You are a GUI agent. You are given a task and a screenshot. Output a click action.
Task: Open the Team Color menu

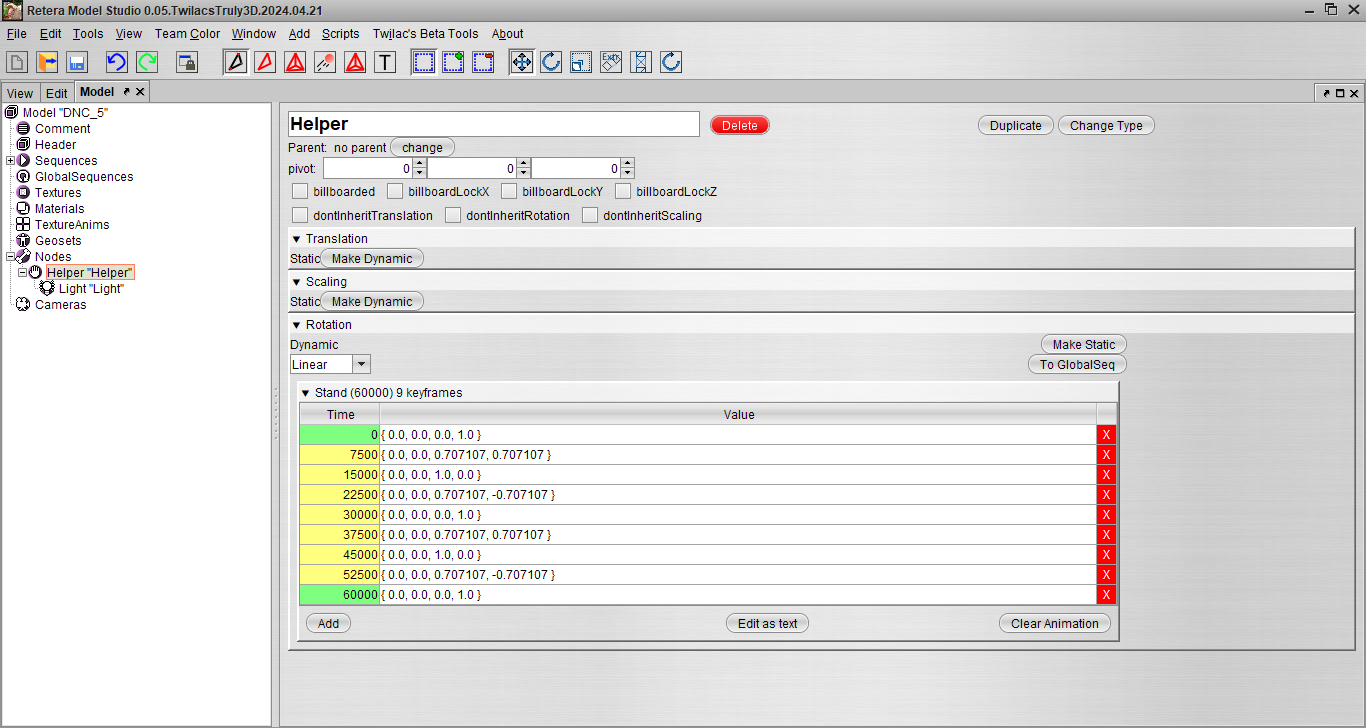[187, 34]
